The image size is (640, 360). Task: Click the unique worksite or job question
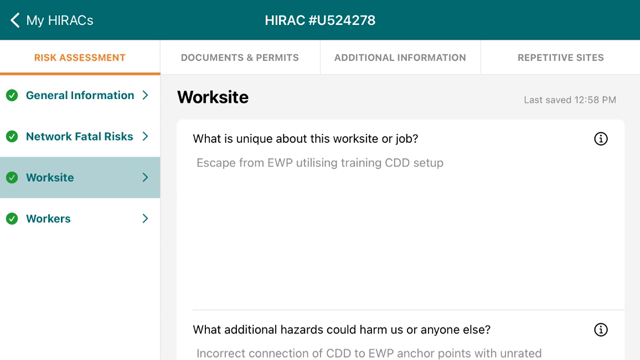tap(305, 139)
